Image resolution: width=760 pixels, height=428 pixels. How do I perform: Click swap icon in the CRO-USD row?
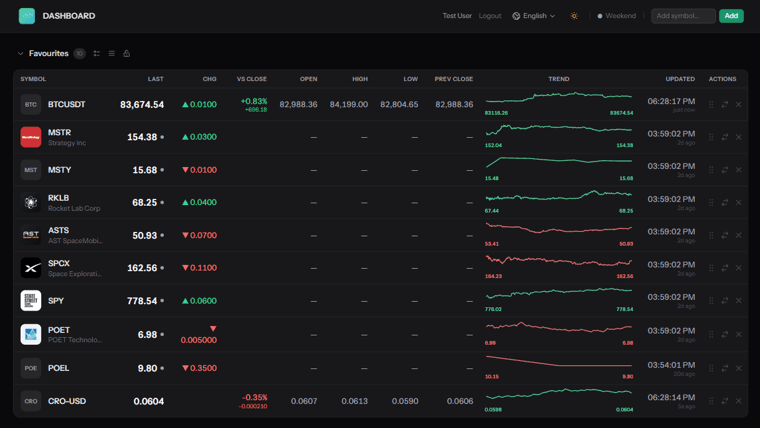click(725, 401)
